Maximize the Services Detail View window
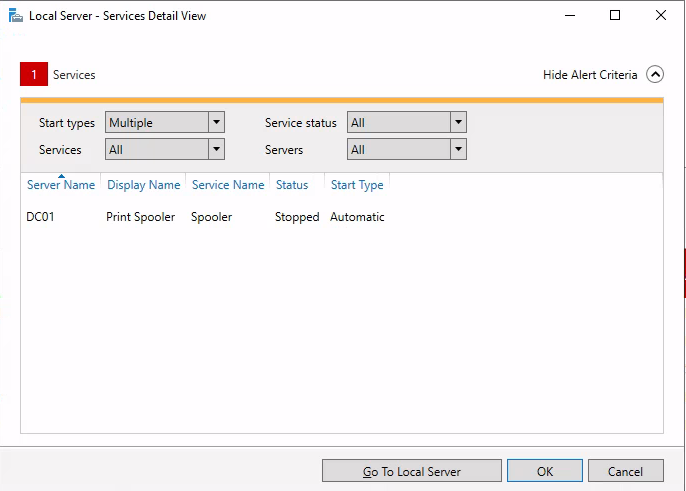Viewport: 686px width, 491px height. point(615,15)
